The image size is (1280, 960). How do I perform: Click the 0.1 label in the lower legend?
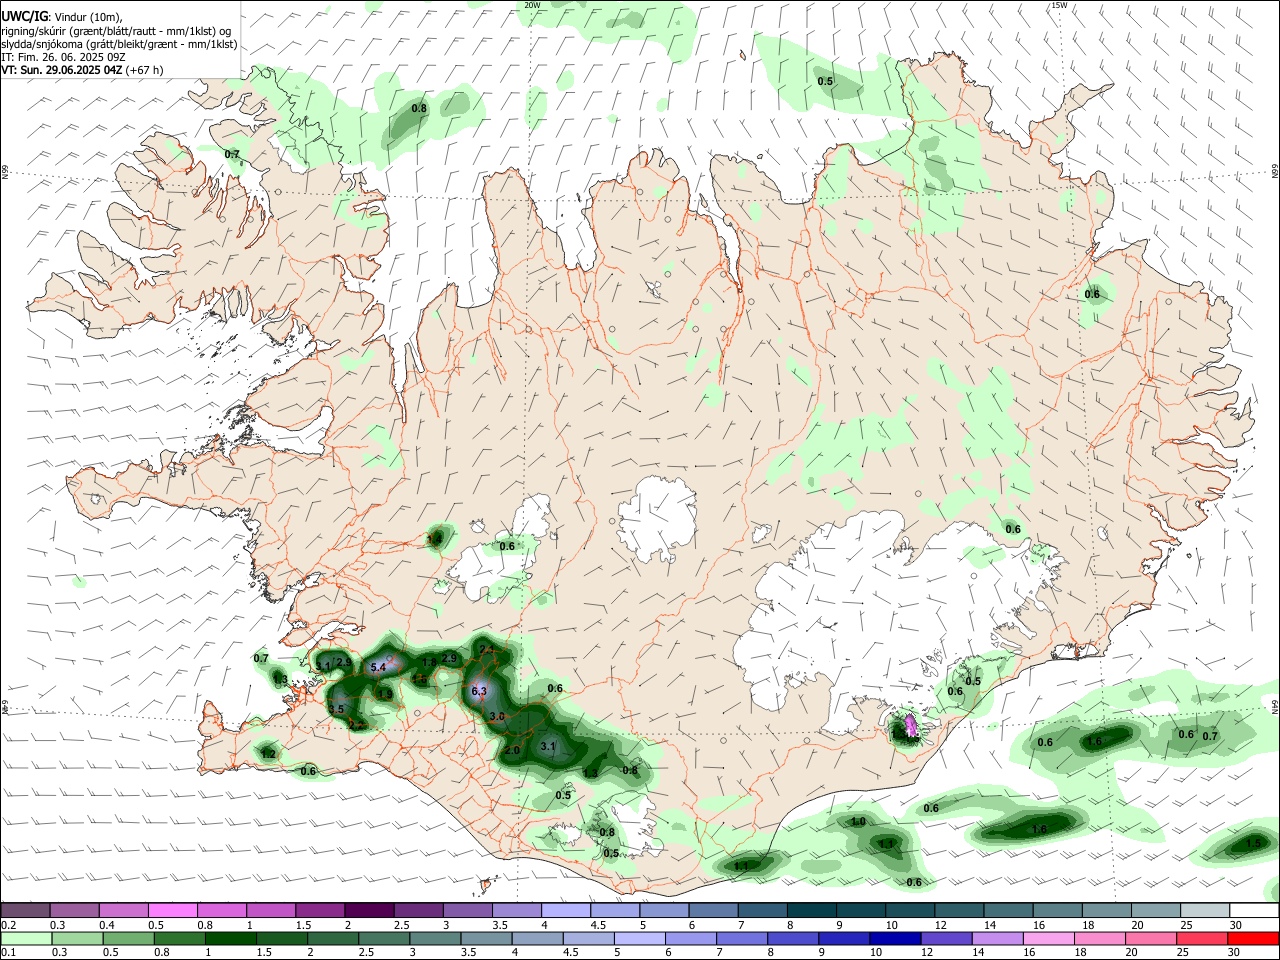[8, 954]
